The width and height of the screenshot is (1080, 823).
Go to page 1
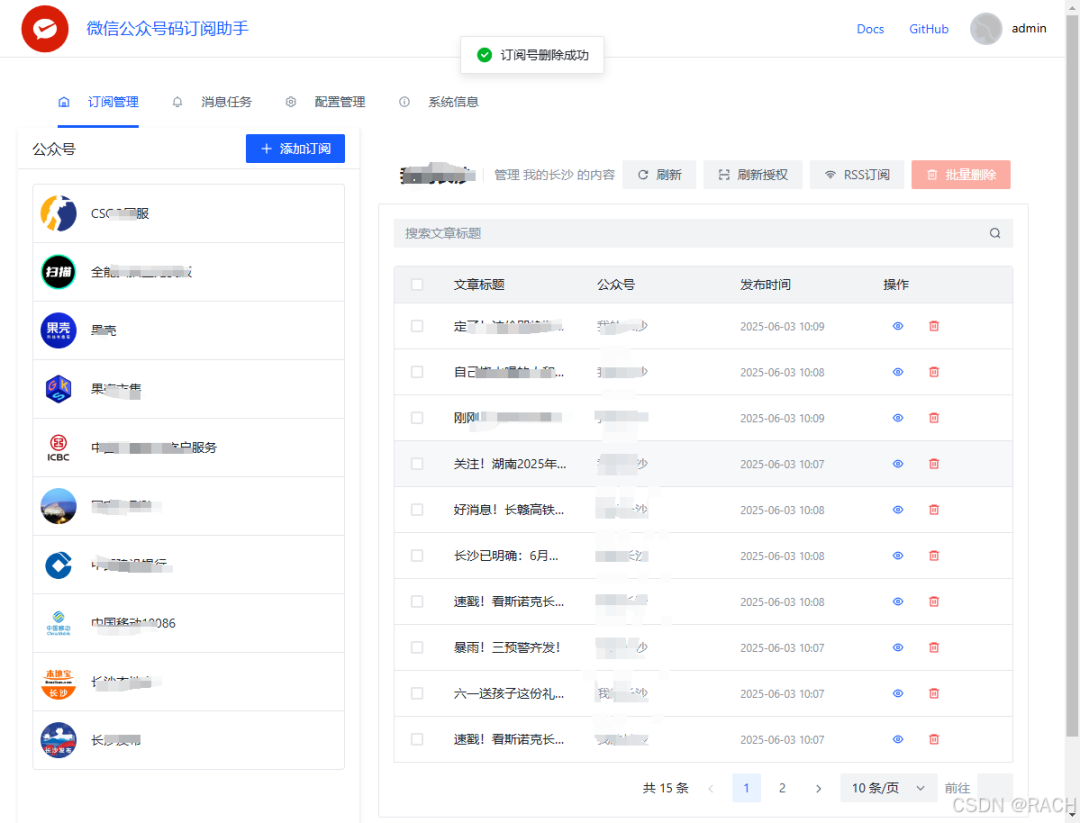click(746, 788)
